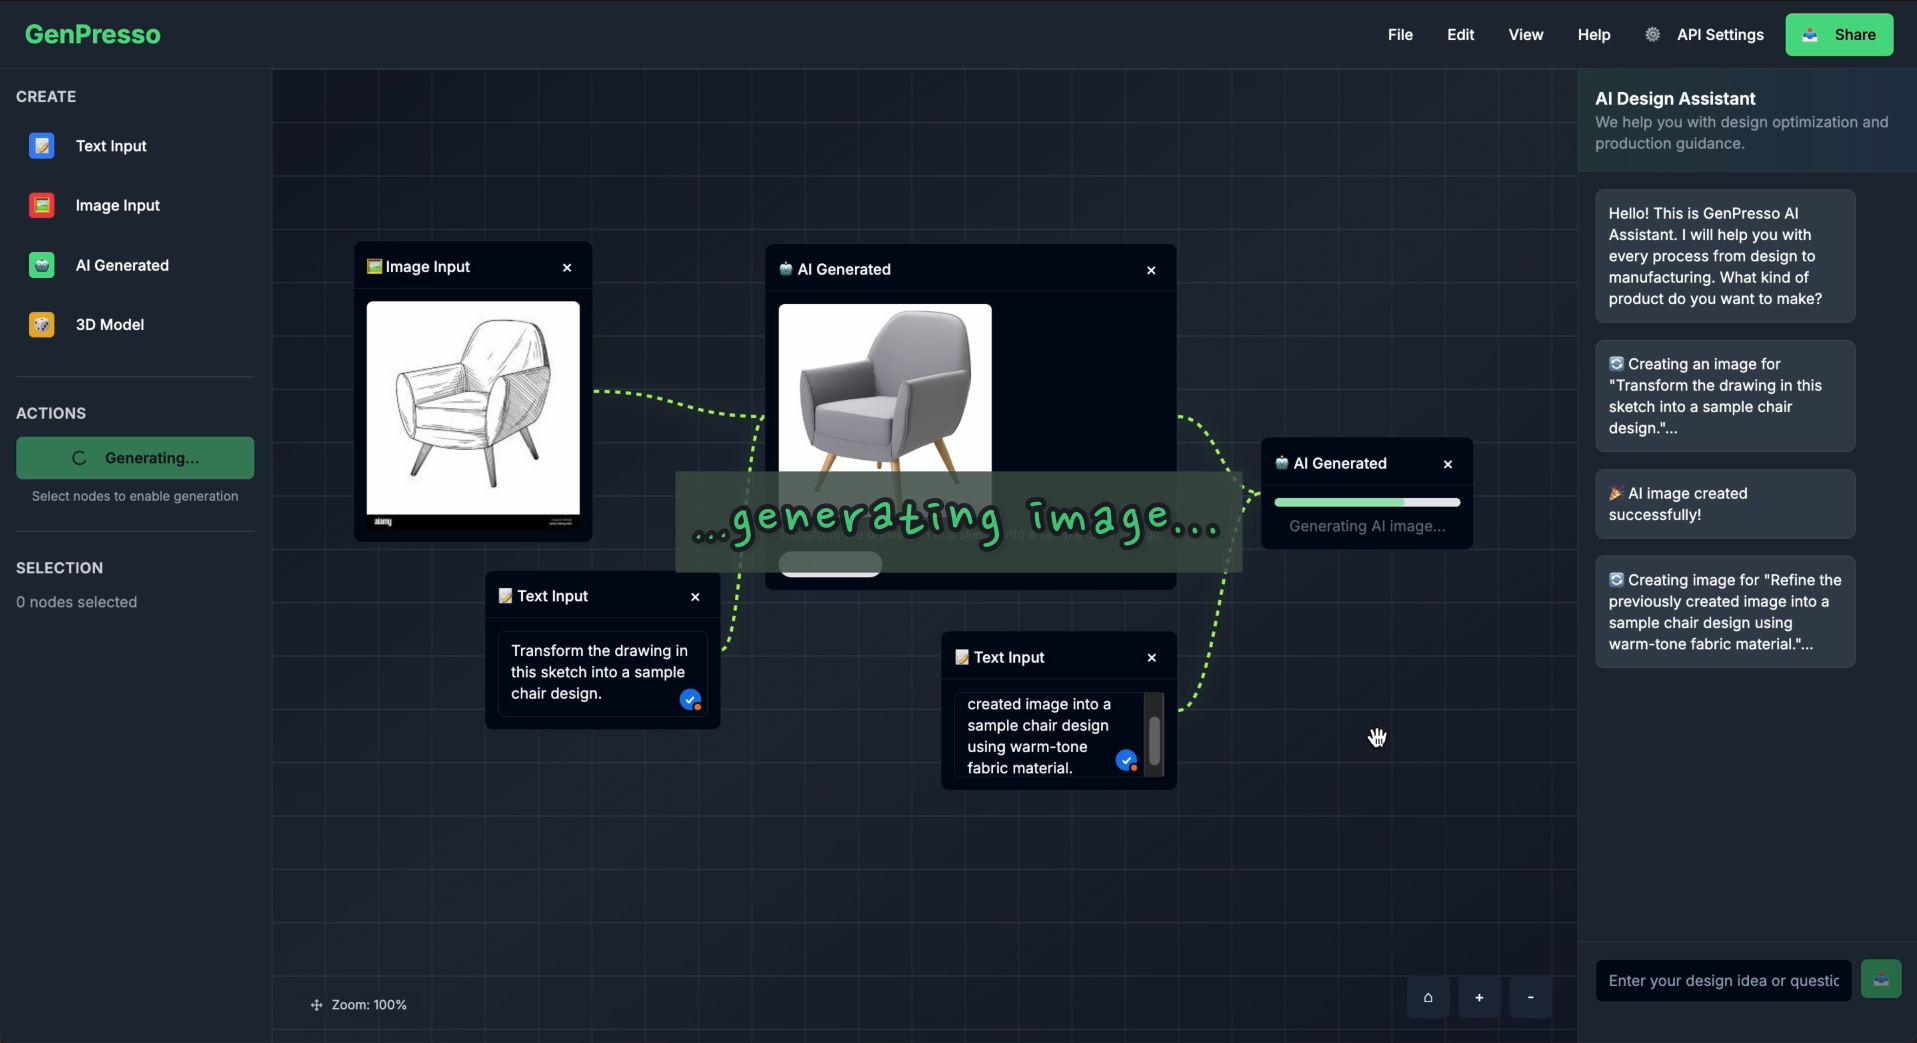Toggle checkmark on warm-tone fabric text node
This screenshot has height=1043, width=1917.
(1126, 761)
